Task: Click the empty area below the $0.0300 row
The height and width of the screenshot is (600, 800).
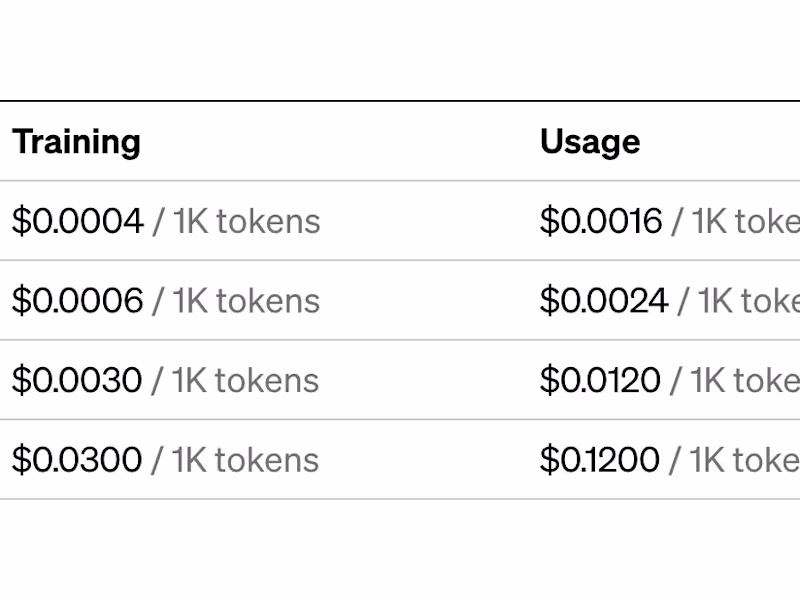Action: (400, 550)
